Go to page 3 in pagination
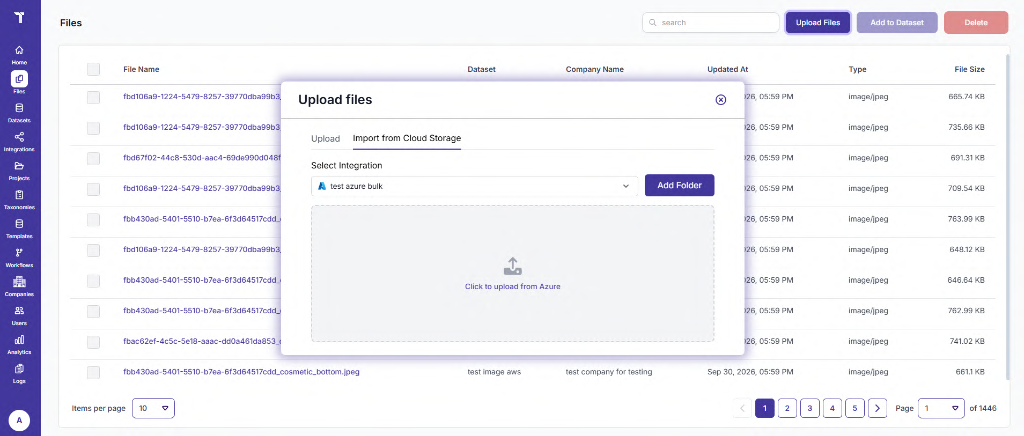1024x436 pixels. [809, 409]
